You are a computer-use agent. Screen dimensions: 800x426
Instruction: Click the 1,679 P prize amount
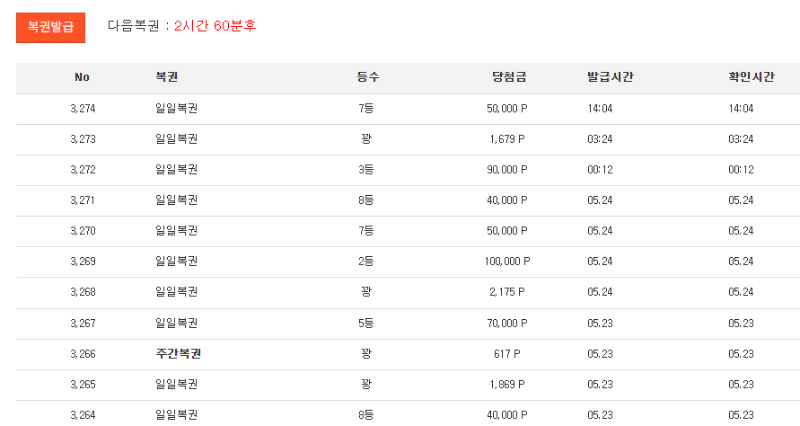tap(507, 139)
